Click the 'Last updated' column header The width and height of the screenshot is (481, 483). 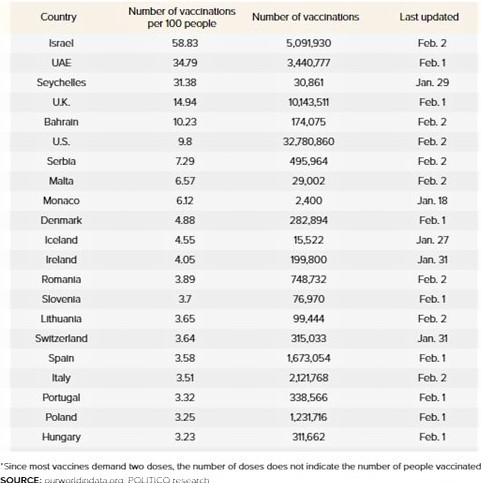coord(429,17)
